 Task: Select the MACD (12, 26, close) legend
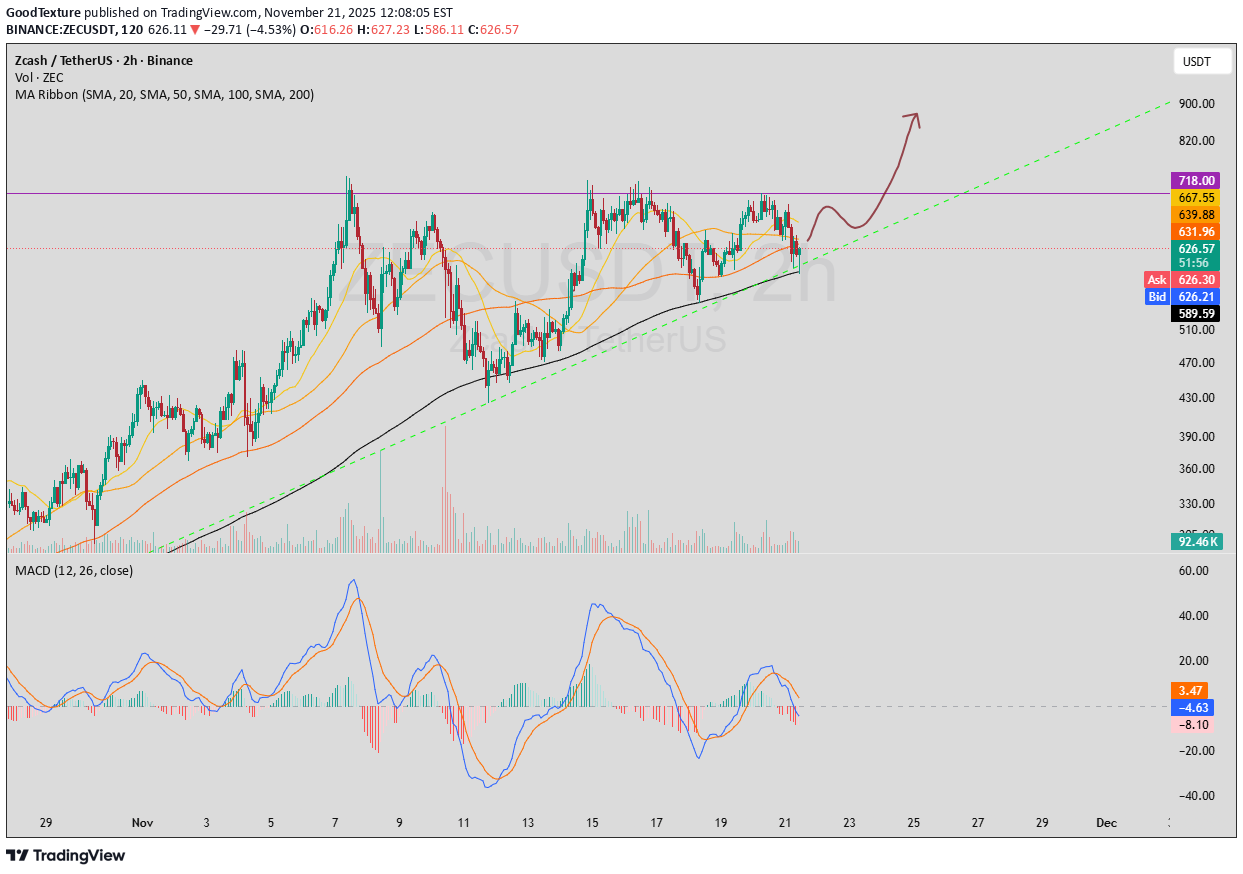coord(74,570)
